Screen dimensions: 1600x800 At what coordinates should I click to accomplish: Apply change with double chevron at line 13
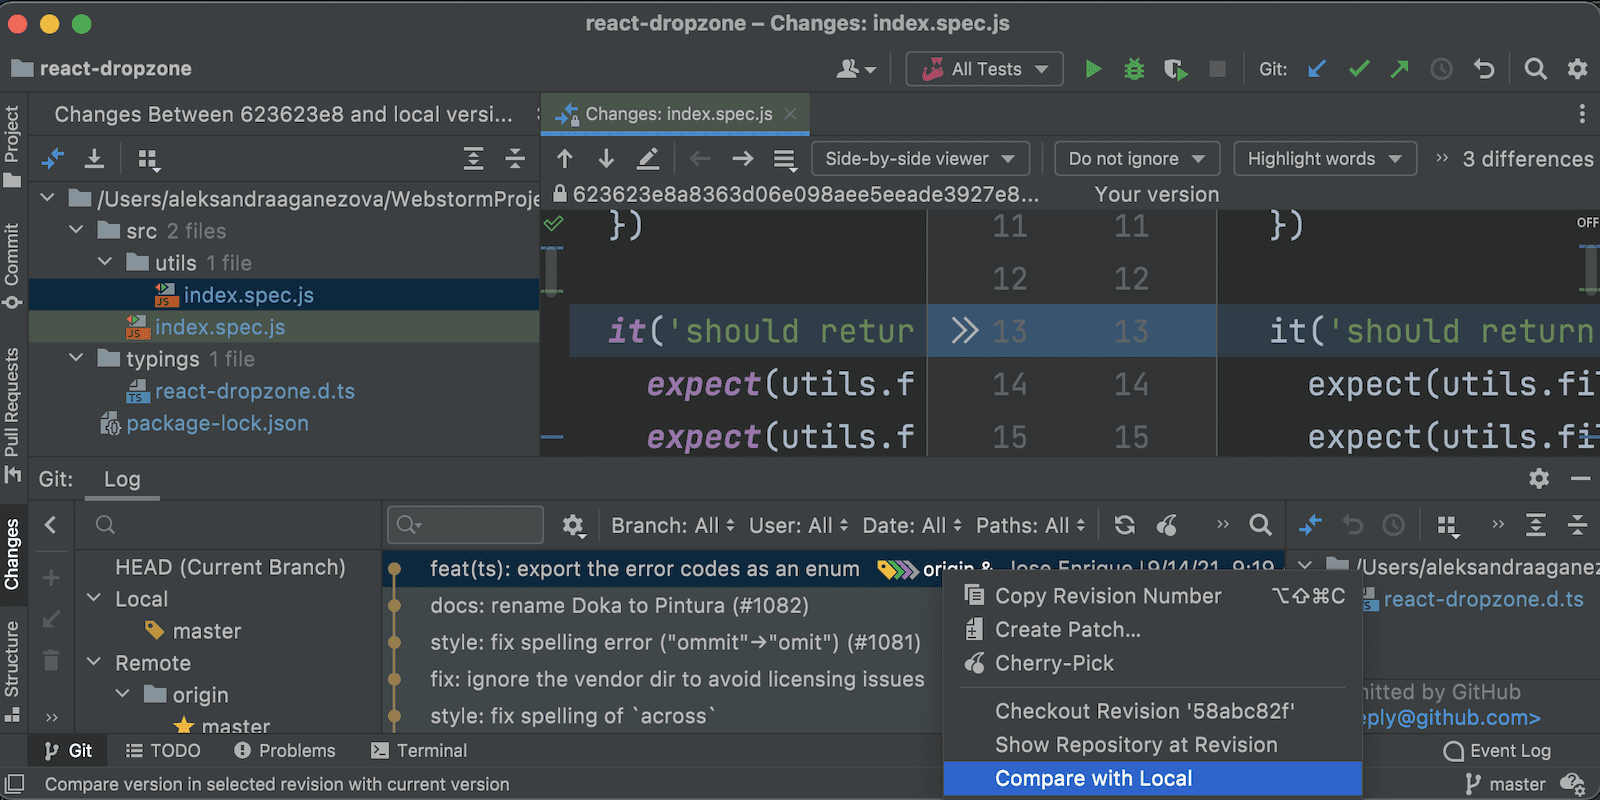point(964,331)
